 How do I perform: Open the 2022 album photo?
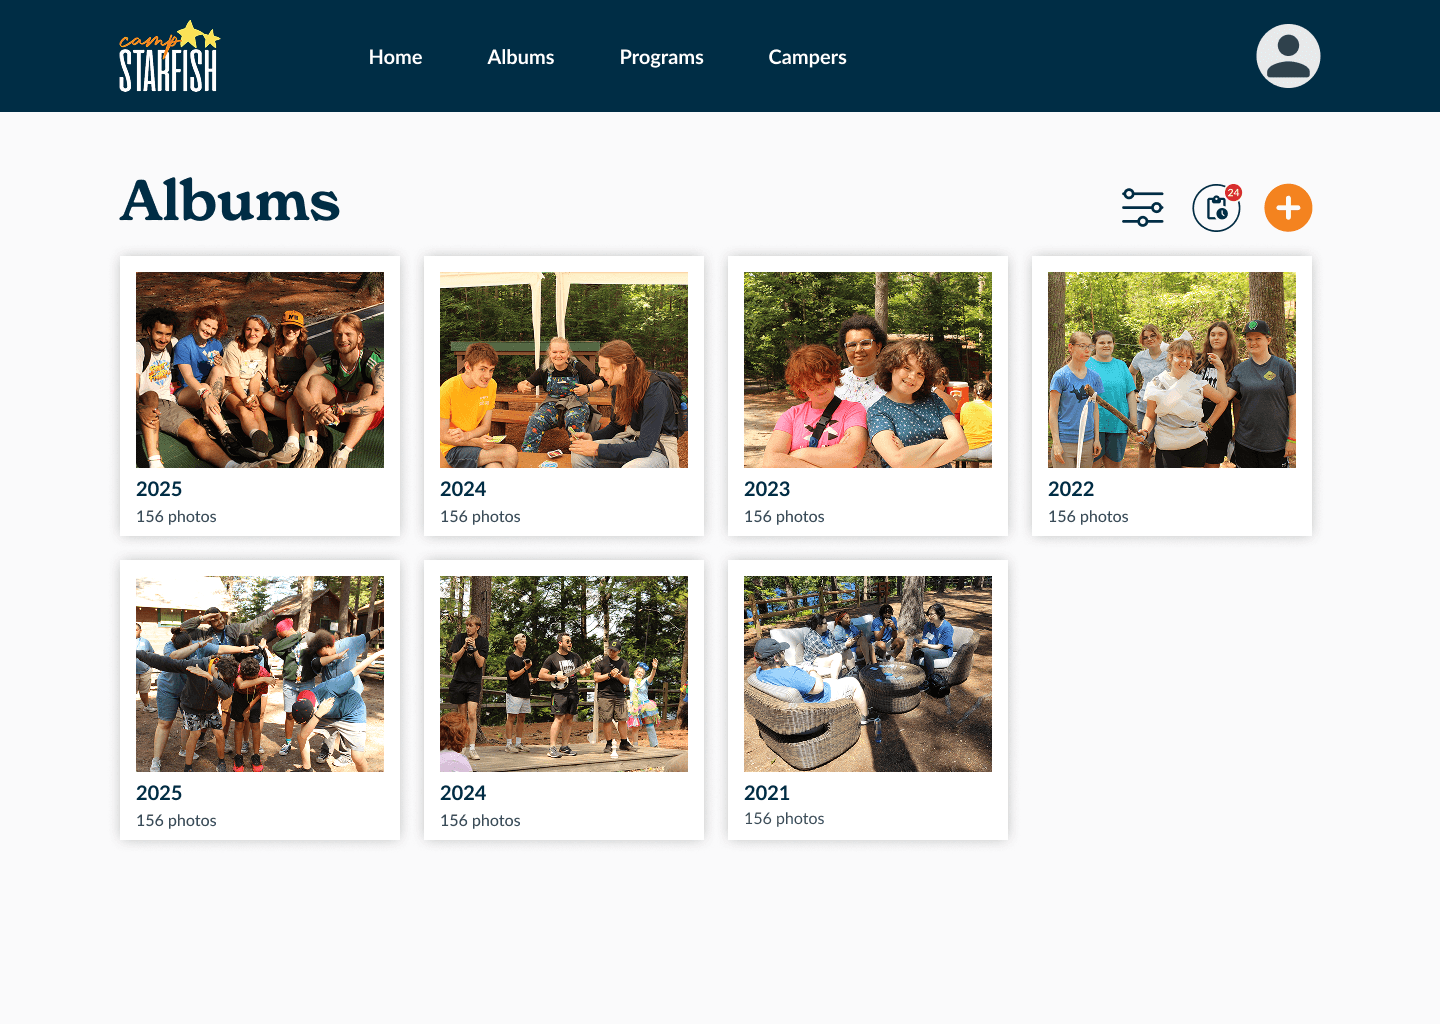tap(1172, 370)
